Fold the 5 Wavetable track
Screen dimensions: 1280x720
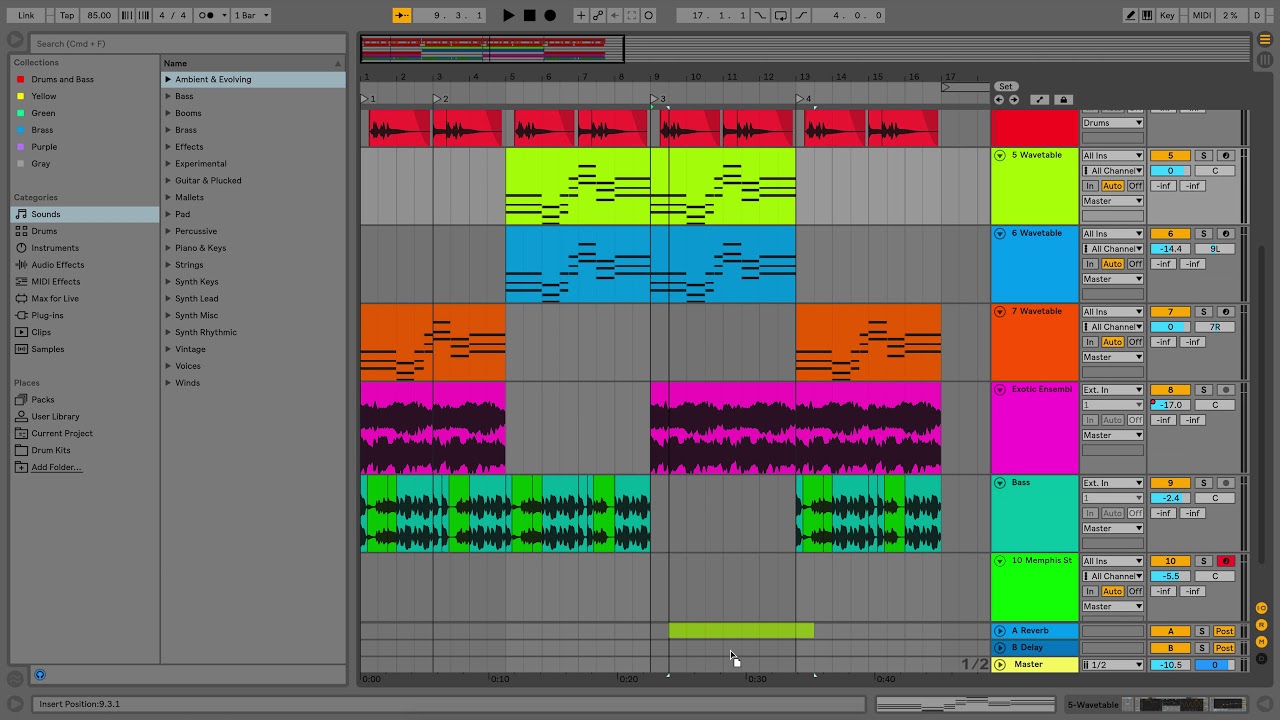[x=999, y=156]
